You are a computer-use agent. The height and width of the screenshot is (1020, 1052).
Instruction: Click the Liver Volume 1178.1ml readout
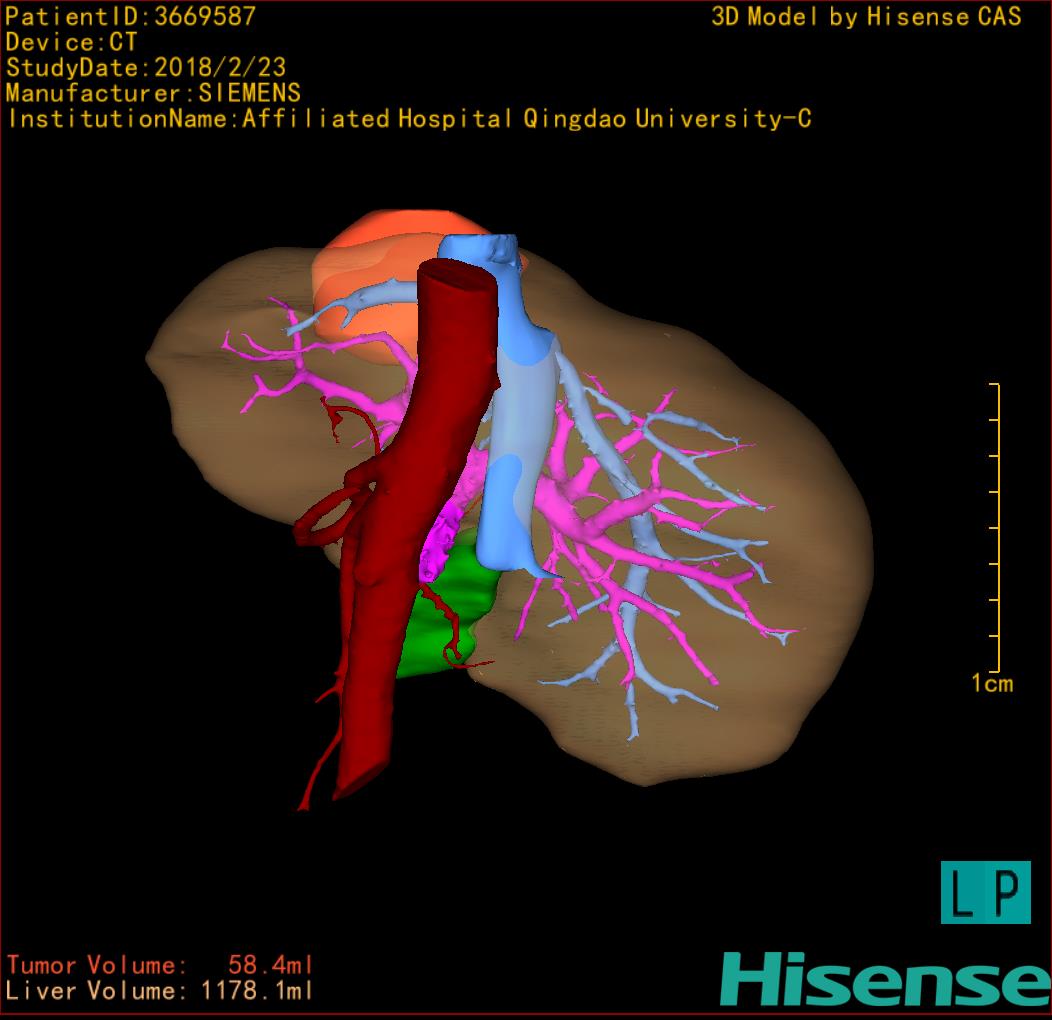click(160, 992)
